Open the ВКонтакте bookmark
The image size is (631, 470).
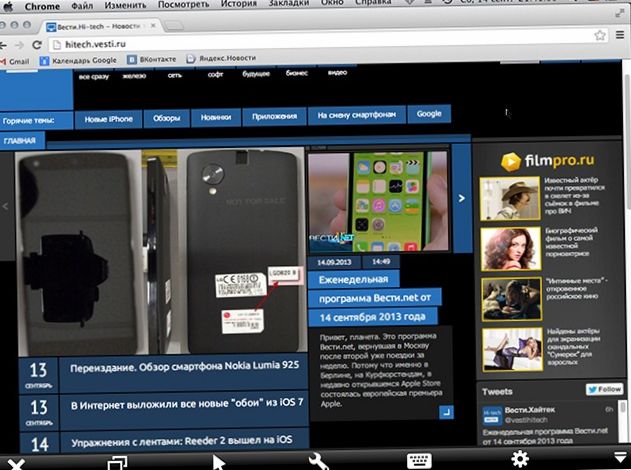tap(152, 59)
